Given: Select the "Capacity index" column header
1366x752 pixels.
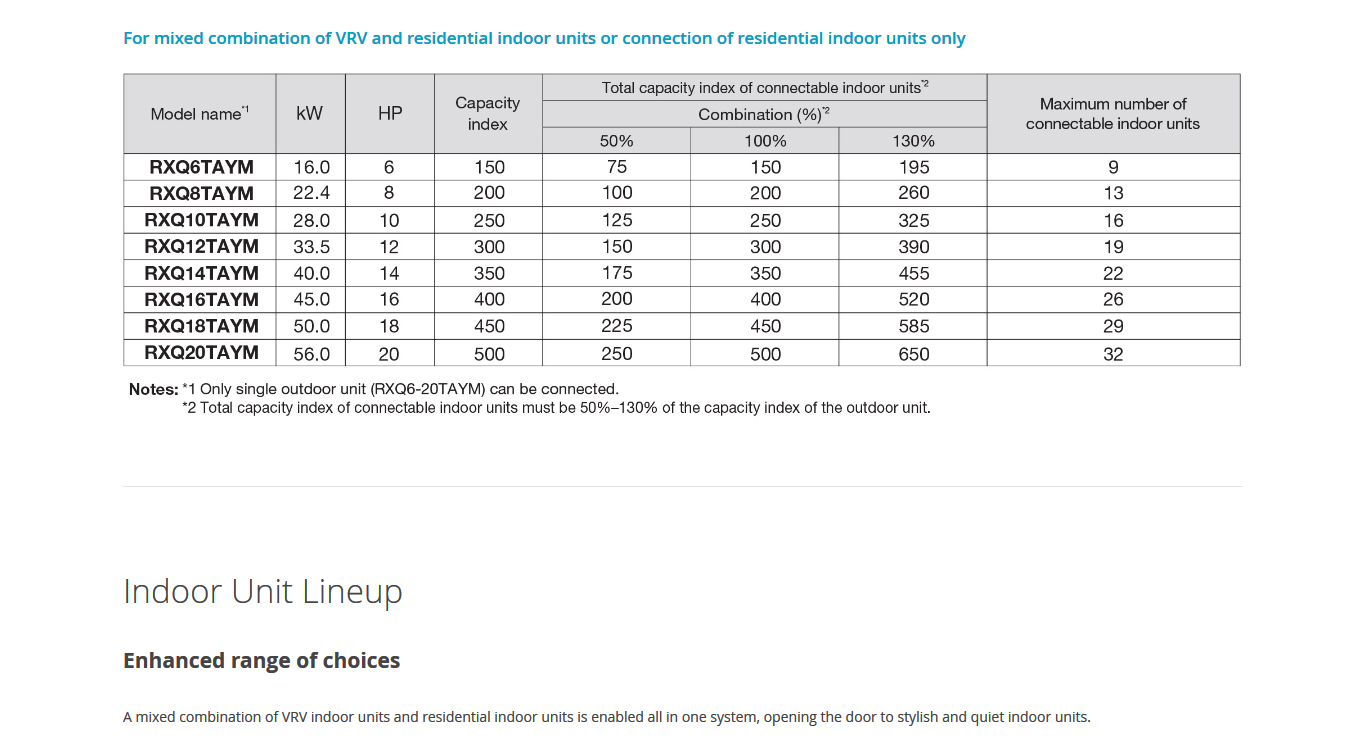Looking at the screenshot, I should point(488,114).
